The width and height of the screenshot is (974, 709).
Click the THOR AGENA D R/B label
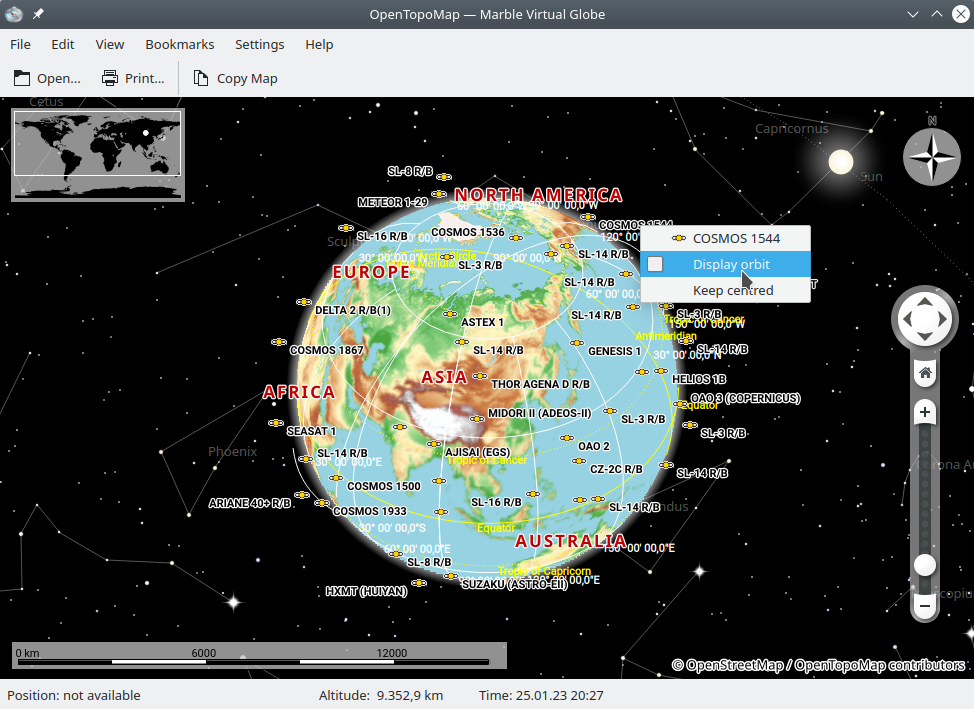(x=540, y=384)
